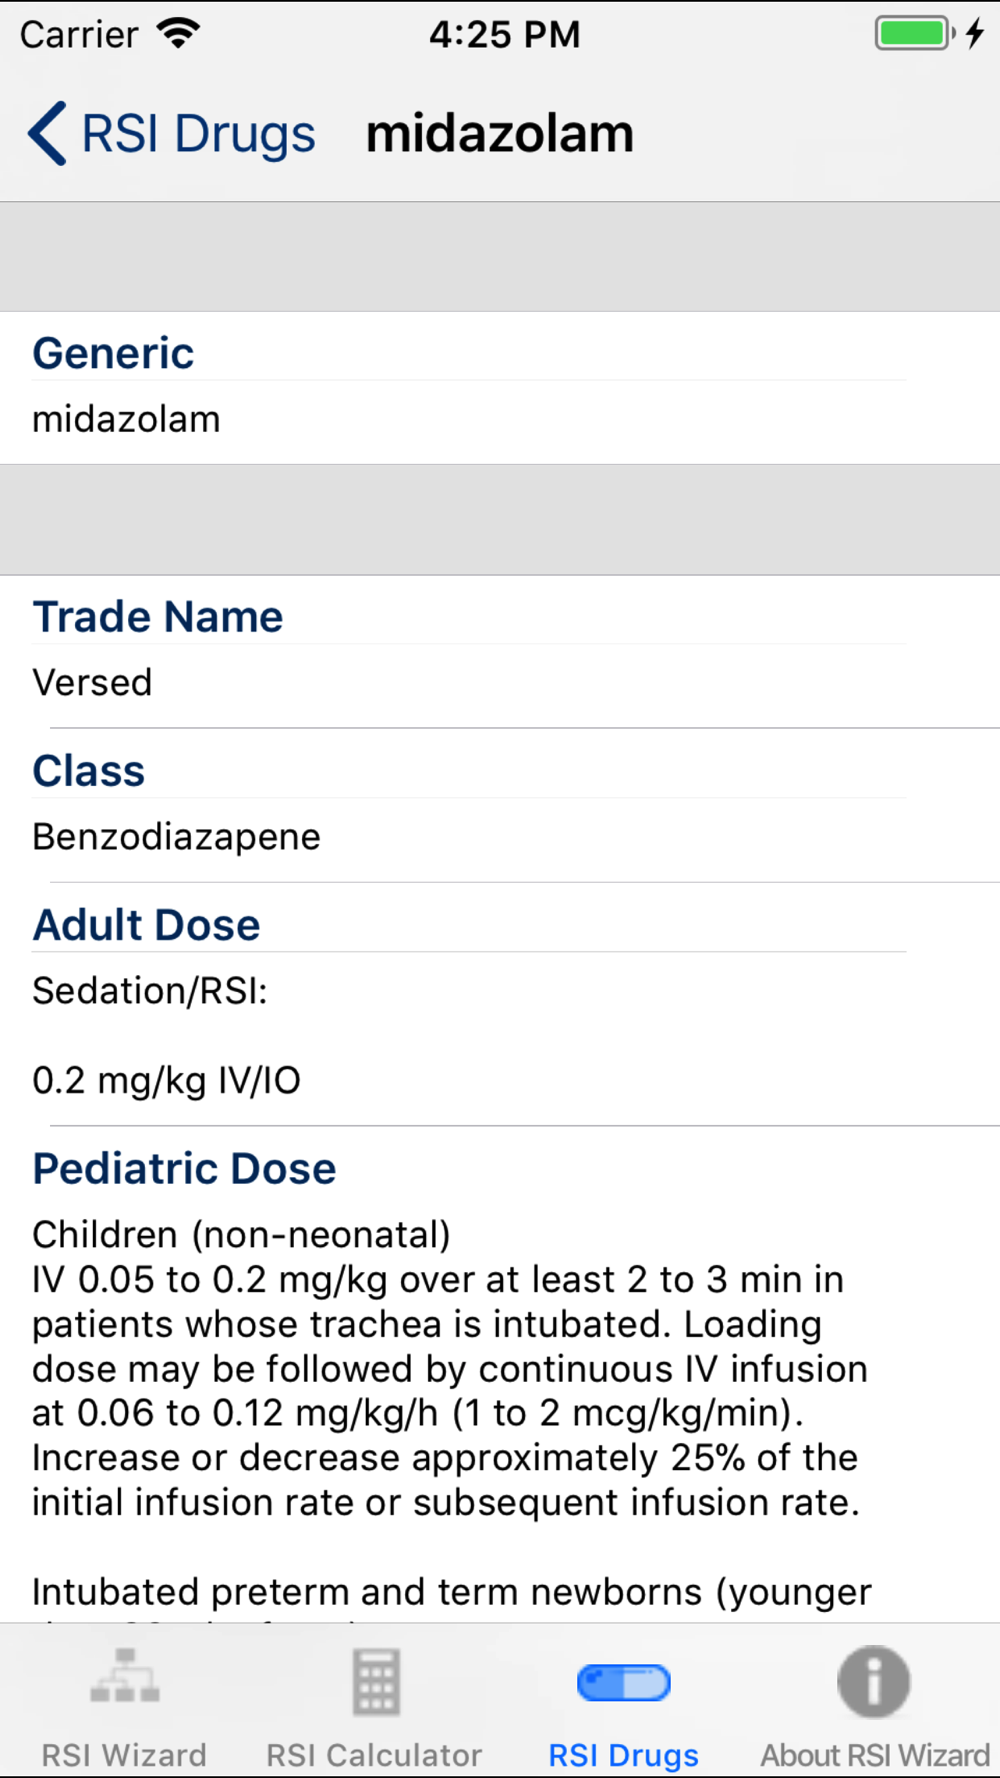Tap the back chevron arrow
1000x1778 pixels.
pyautogui.click(x=47, y=133)
